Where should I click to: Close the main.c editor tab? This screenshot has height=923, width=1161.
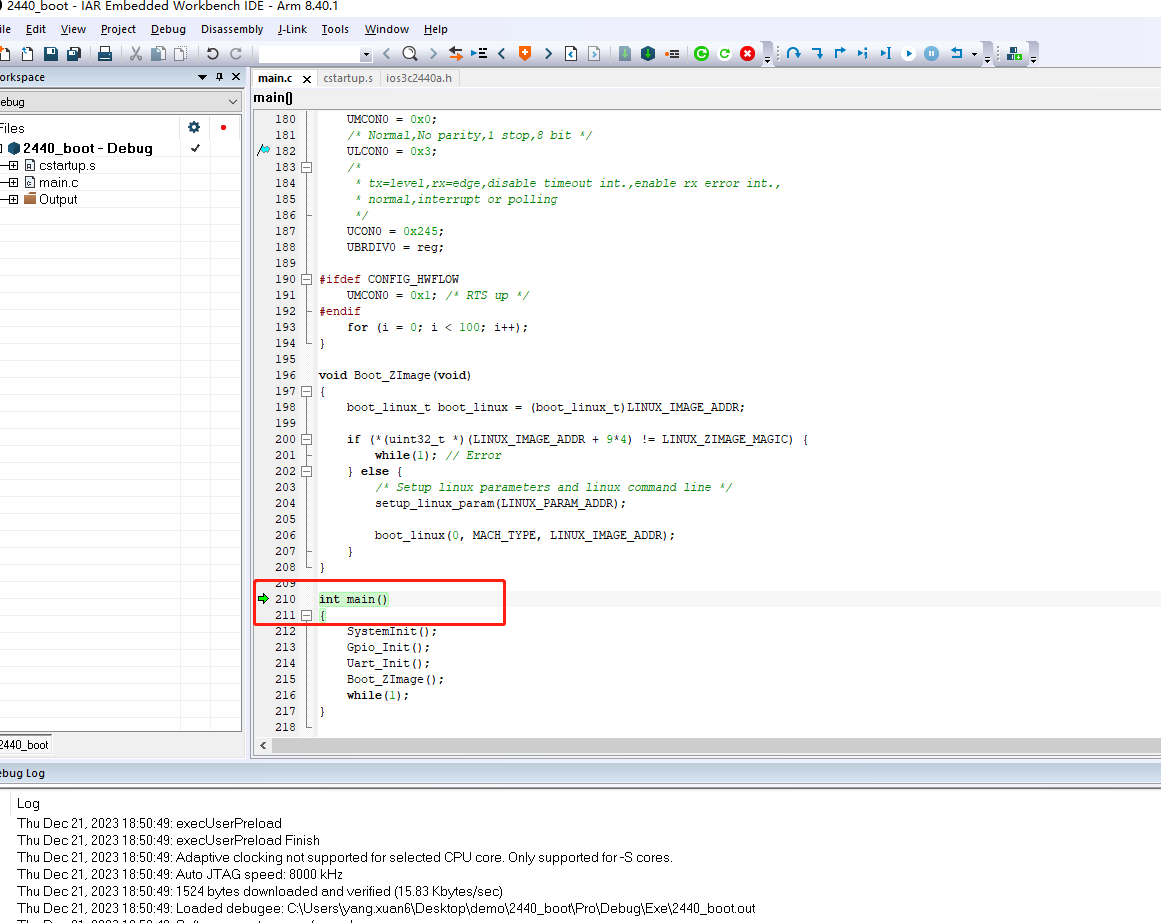306,79
